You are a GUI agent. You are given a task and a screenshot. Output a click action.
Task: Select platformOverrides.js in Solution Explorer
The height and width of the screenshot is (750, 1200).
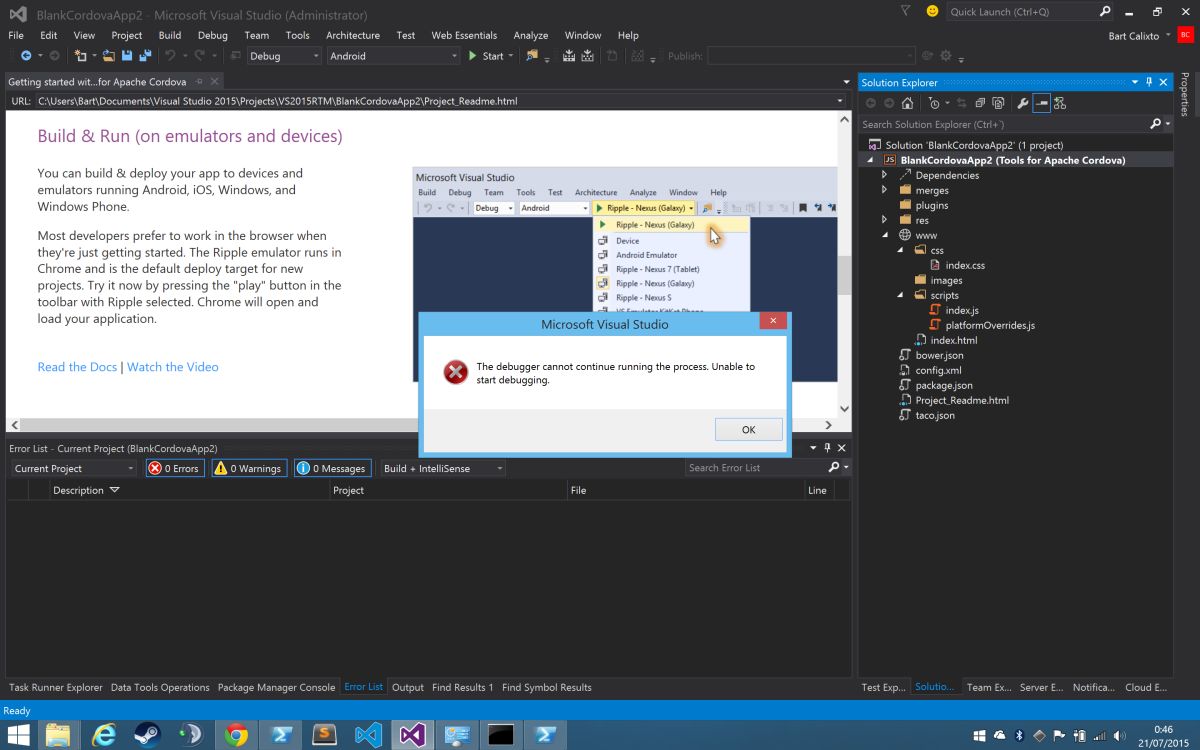tap(990, 325)
